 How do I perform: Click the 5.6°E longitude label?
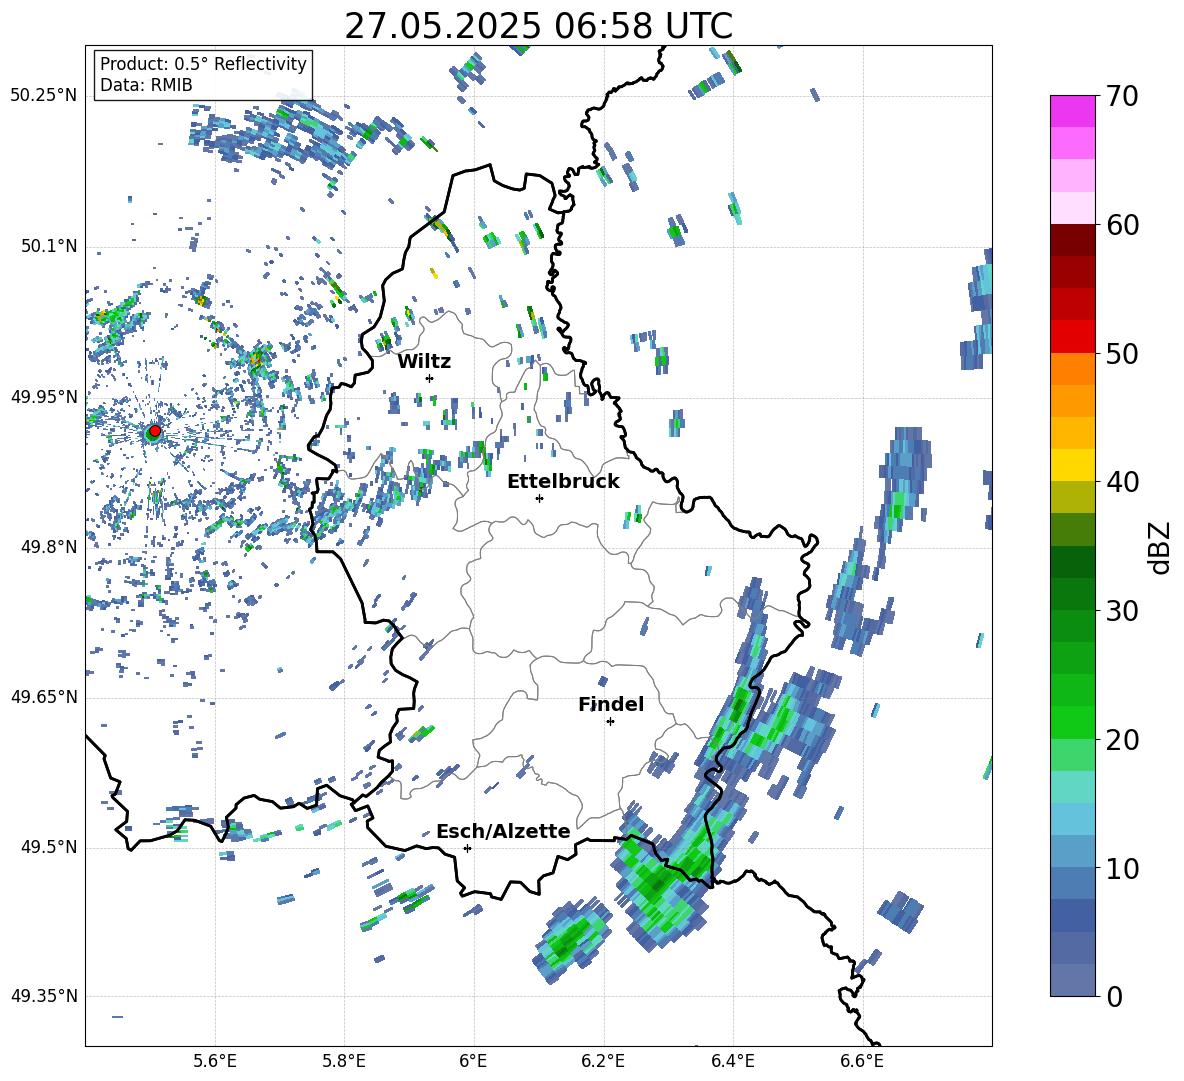pos(215,1061)
